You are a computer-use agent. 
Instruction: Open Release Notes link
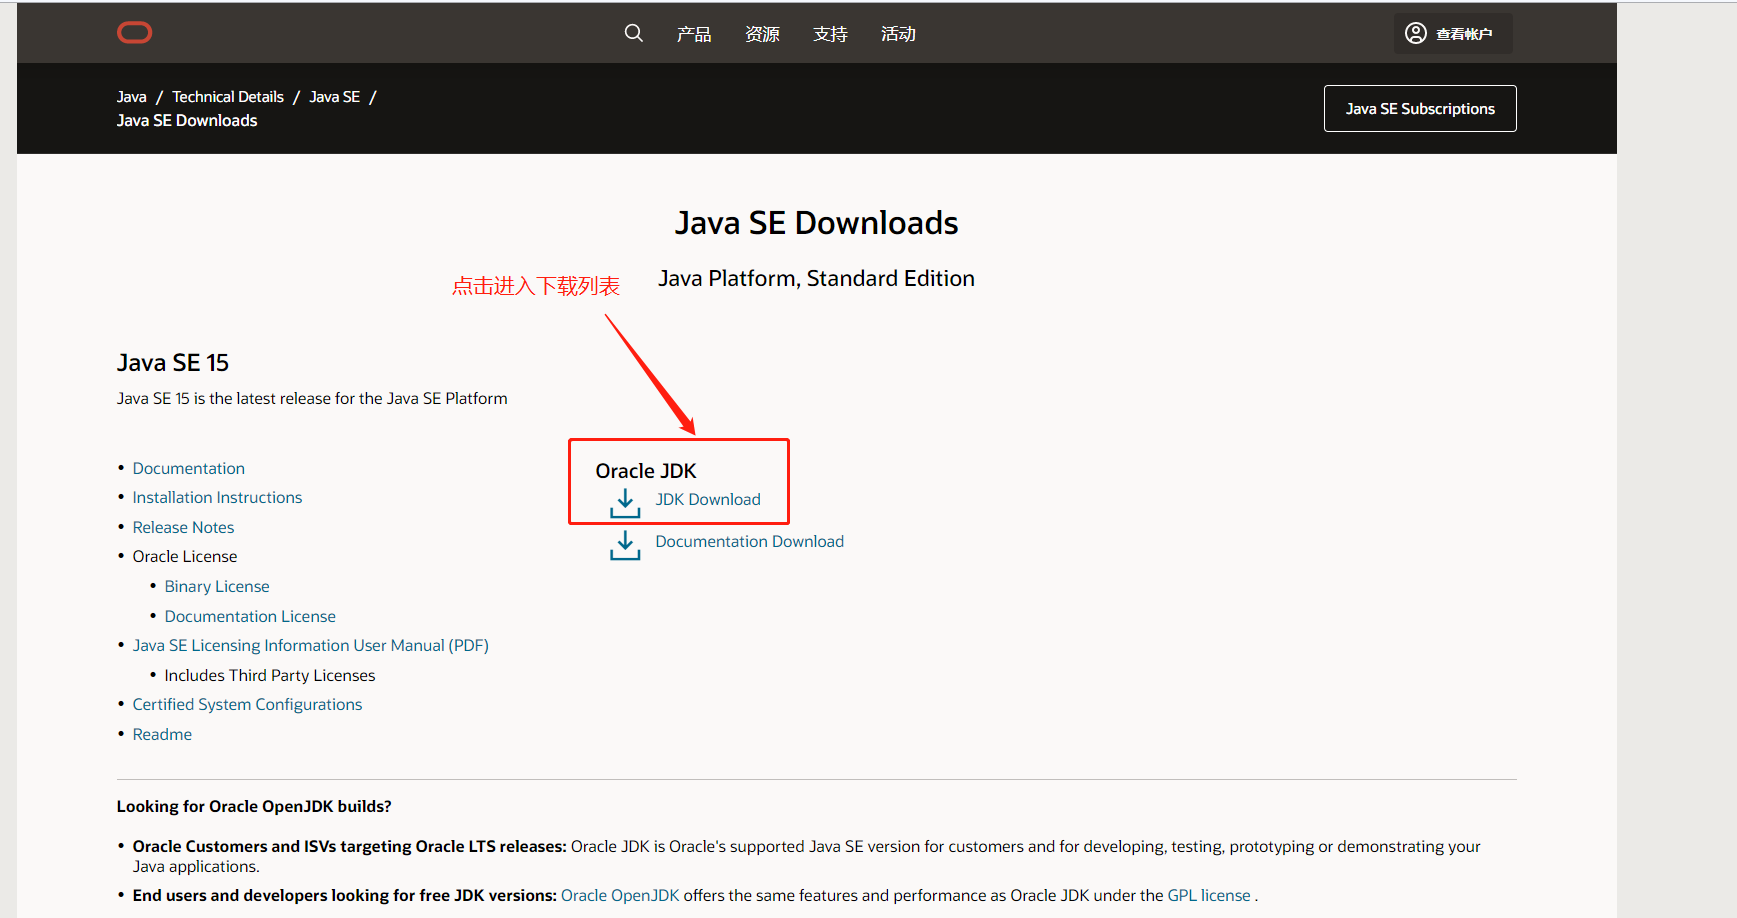(183, 527)
